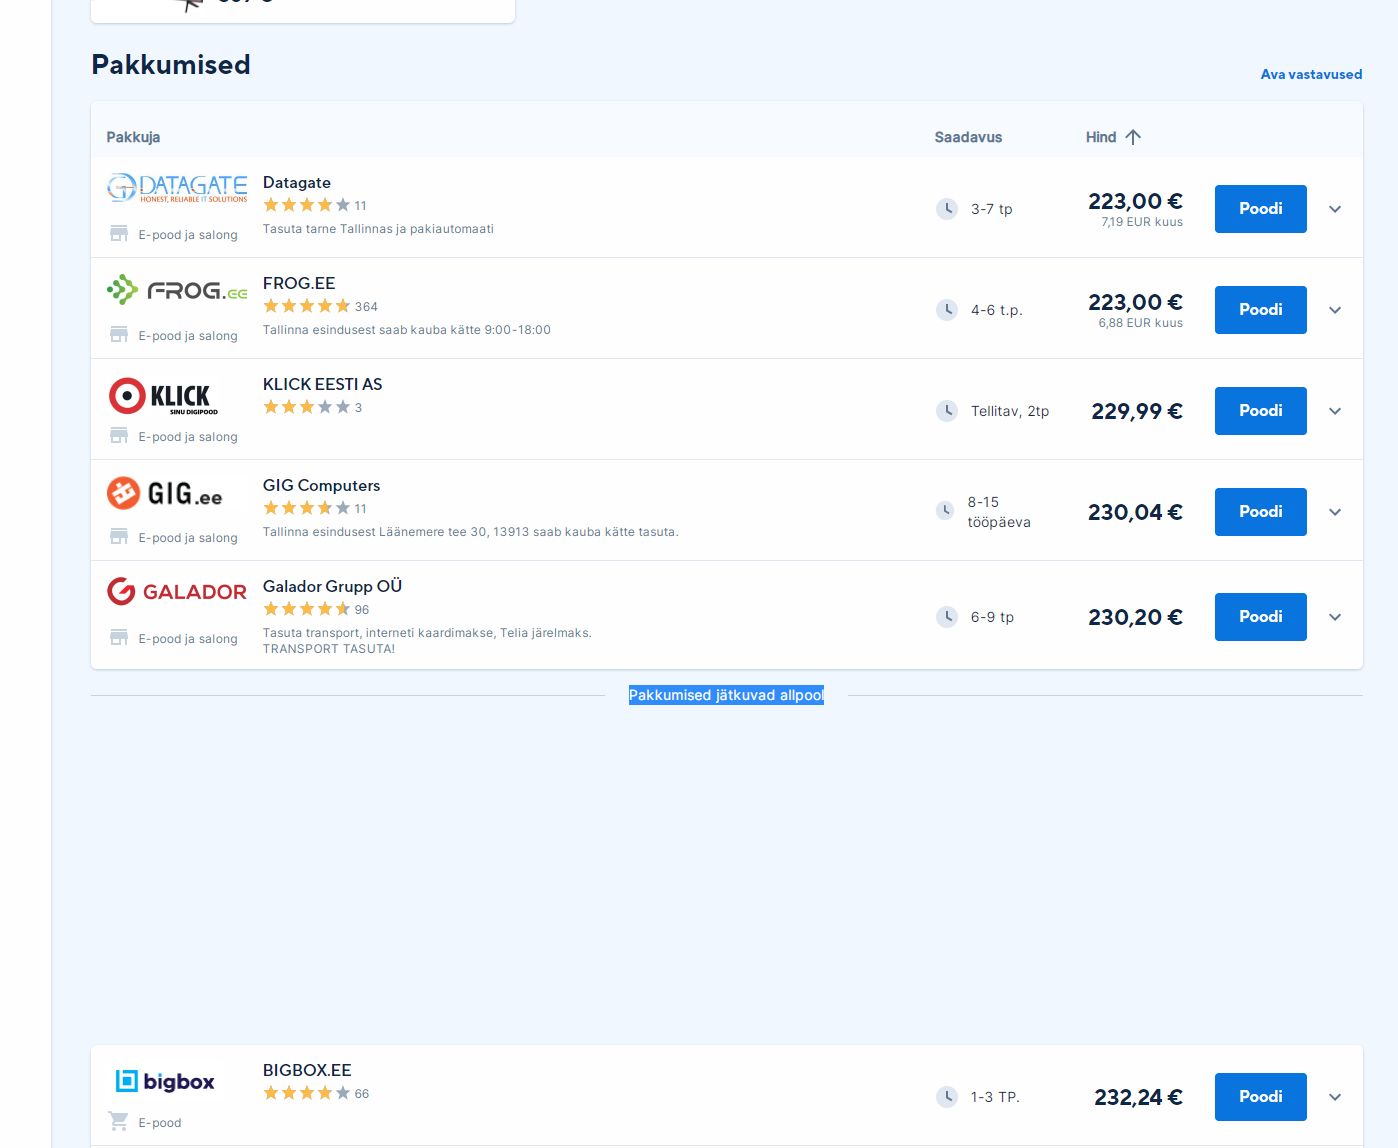The height and width of the screenshot is (1148, 1398).
Task: Expand the FROG.EE offer details chevron
Action: click(1335, 310)
